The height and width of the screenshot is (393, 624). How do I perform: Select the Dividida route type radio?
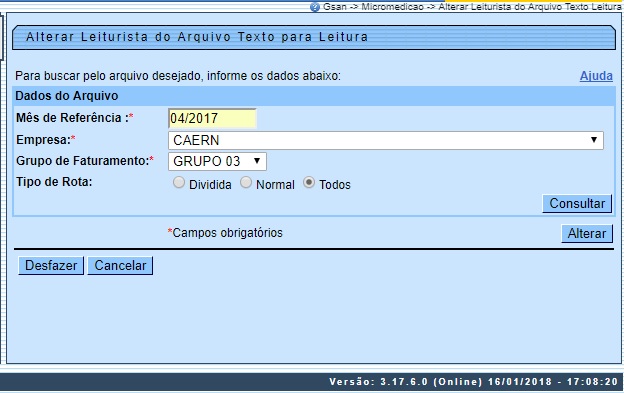click(x=179, y=183)
